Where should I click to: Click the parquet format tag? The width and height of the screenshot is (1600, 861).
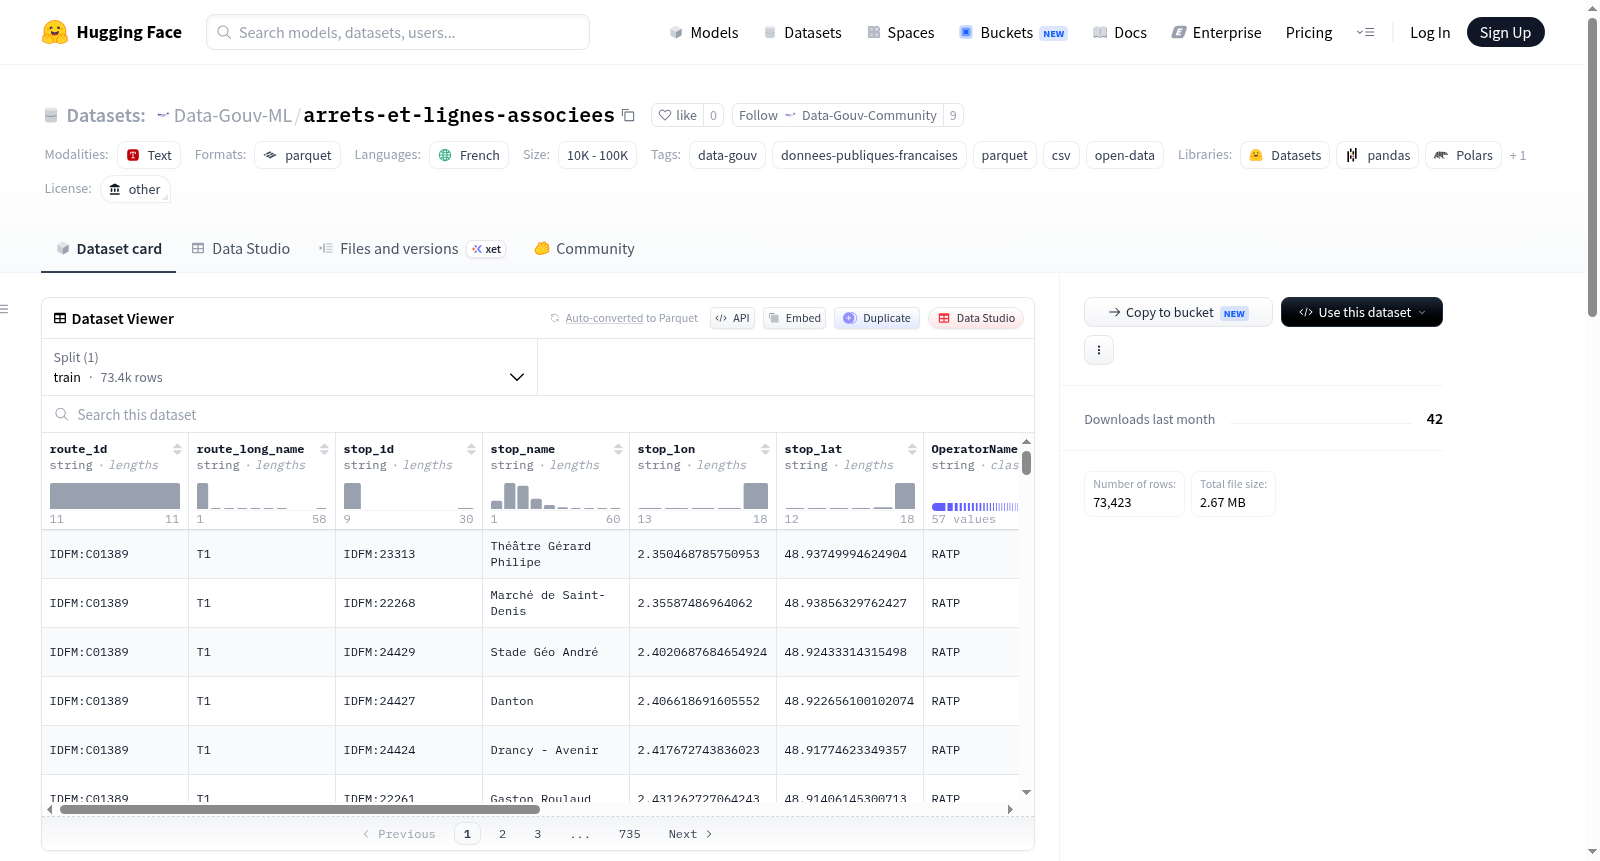298,155
